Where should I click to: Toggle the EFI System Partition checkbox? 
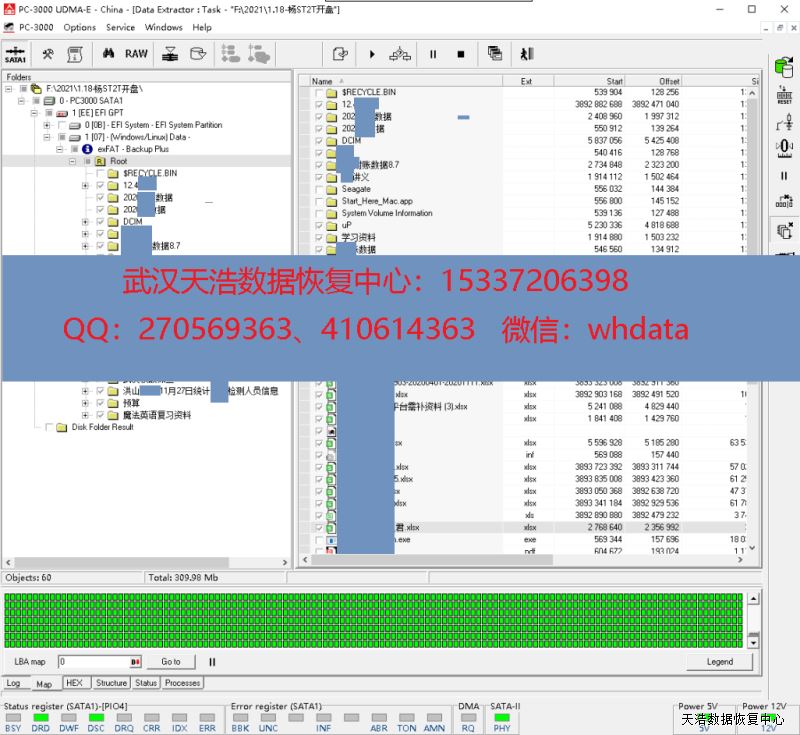pyautogui.click(x=62, y=125)
